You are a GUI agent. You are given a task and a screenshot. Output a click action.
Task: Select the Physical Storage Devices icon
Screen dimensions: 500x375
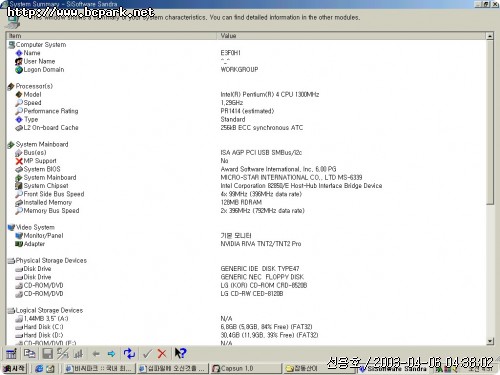coord(11,261)
